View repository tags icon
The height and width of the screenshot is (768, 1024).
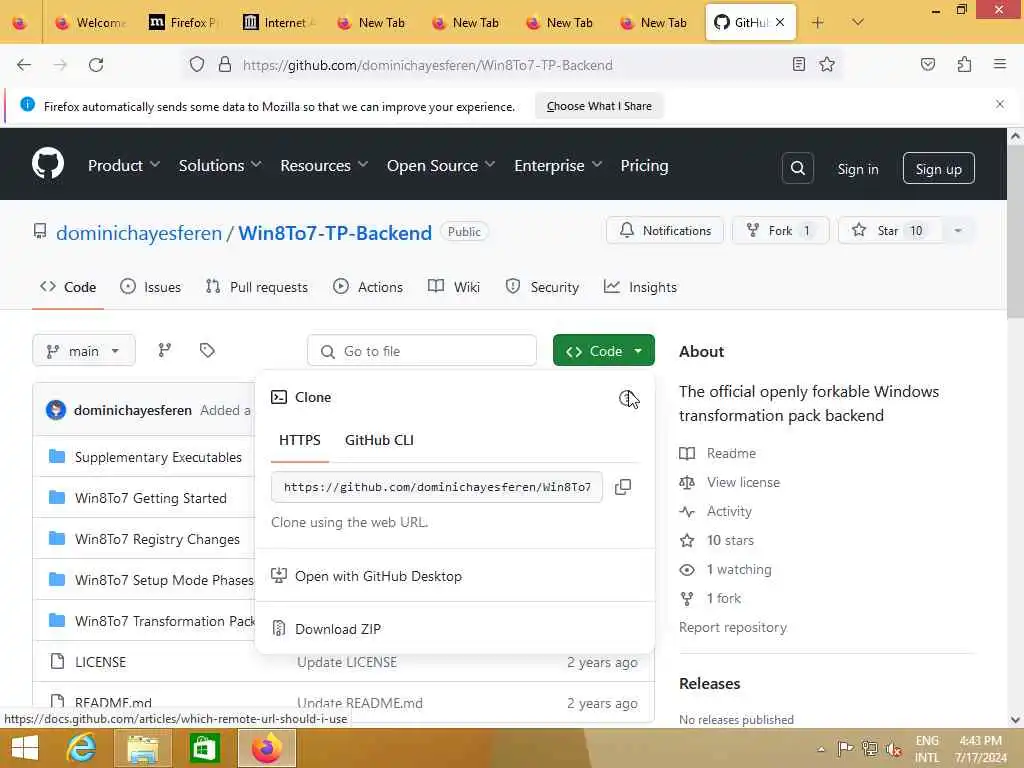(207, 351)
